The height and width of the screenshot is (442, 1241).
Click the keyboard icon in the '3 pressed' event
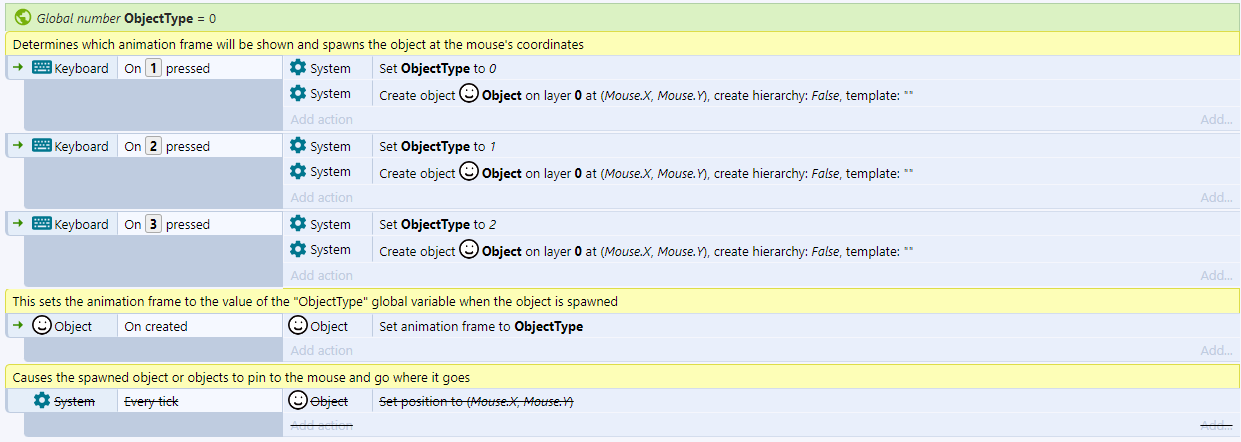click(x=42, y=224)
